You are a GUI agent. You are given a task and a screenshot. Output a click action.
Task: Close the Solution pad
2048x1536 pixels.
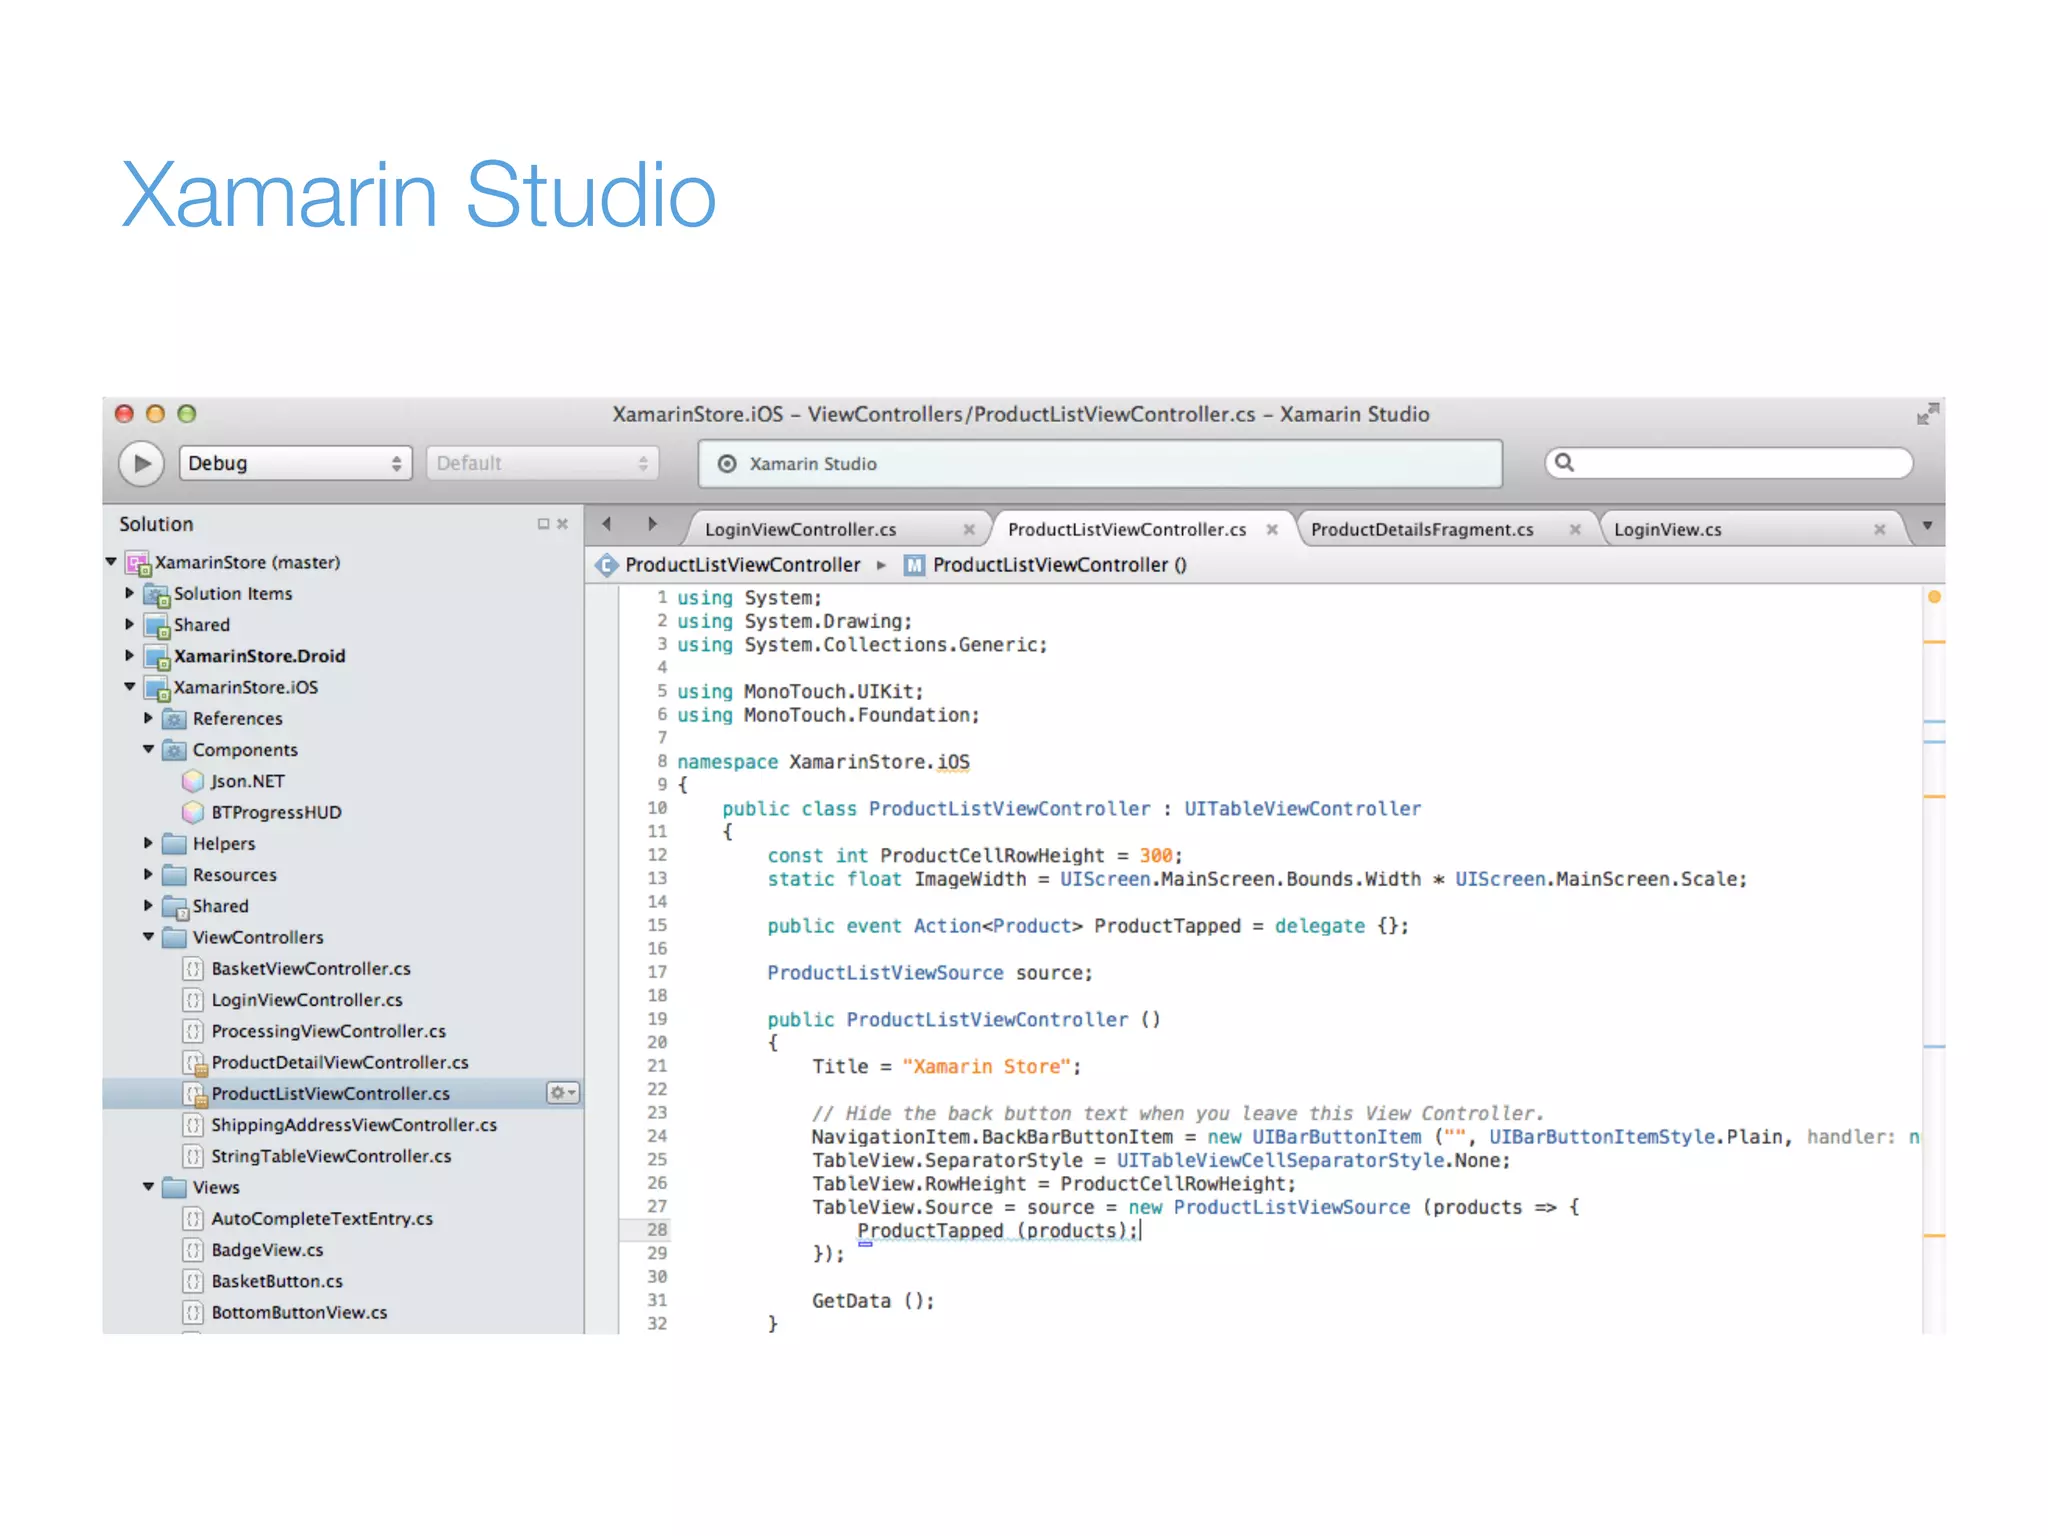point(563,524)
